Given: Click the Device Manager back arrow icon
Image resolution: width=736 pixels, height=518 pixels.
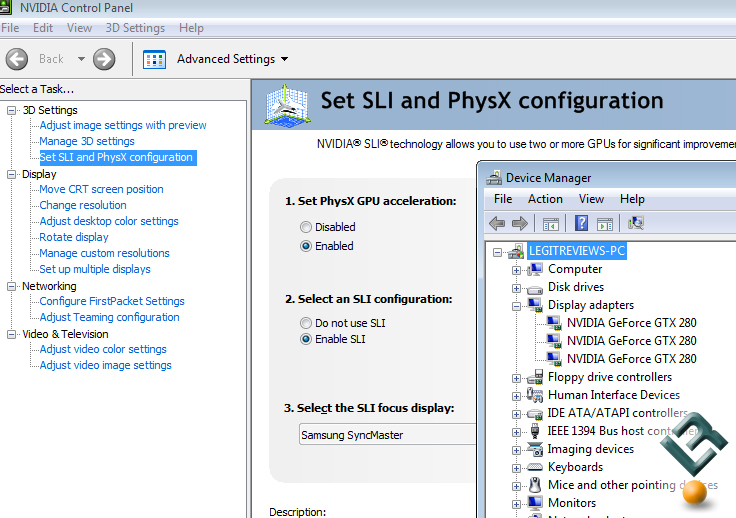Looking at the screenshot, I should tap(497, 223).
